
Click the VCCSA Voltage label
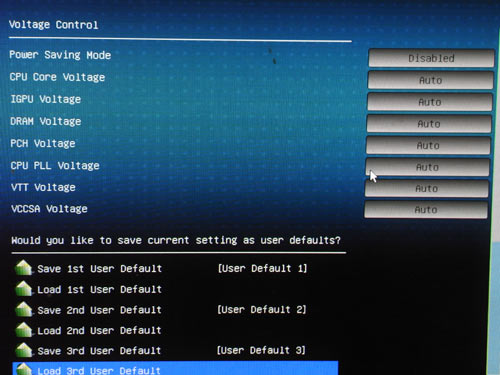tap(49, 209)
